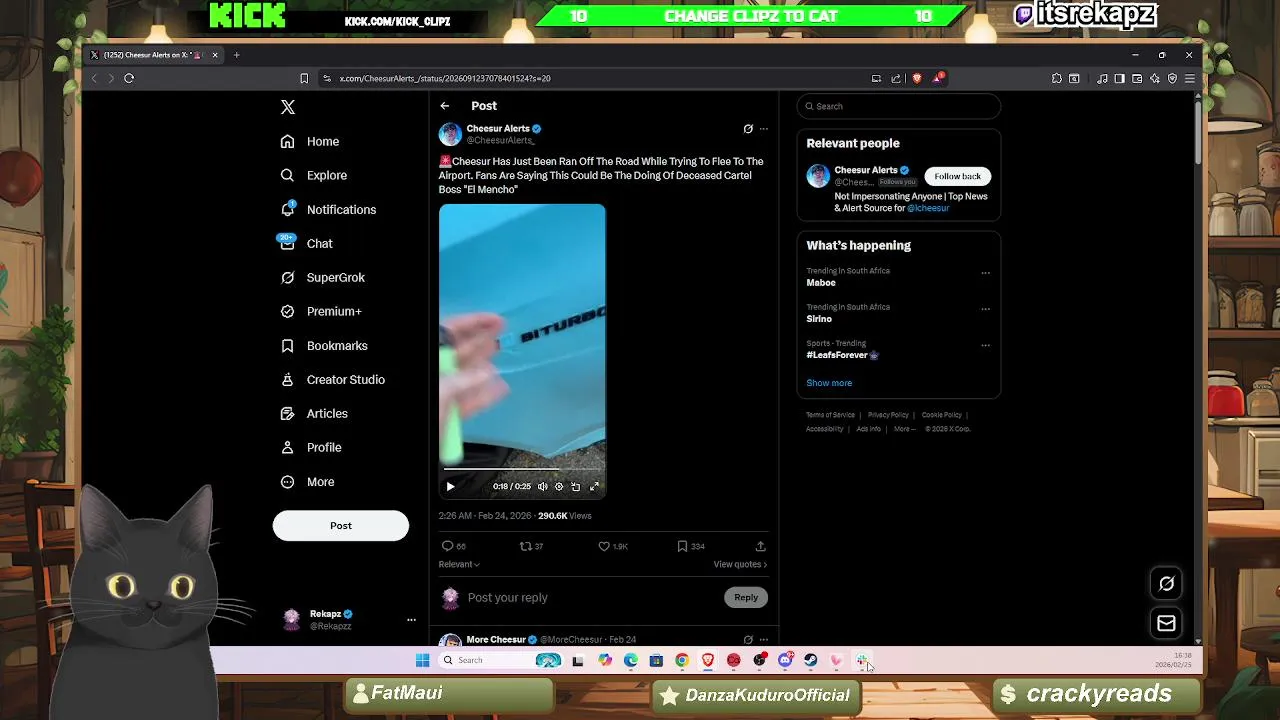
Task: Click the X search box
Action: click(898, 106)
